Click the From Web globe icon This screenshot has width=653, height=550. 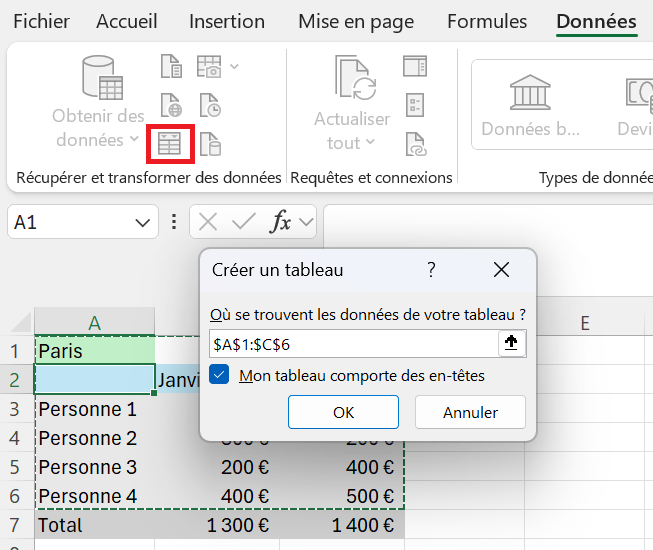pos(172,105)
